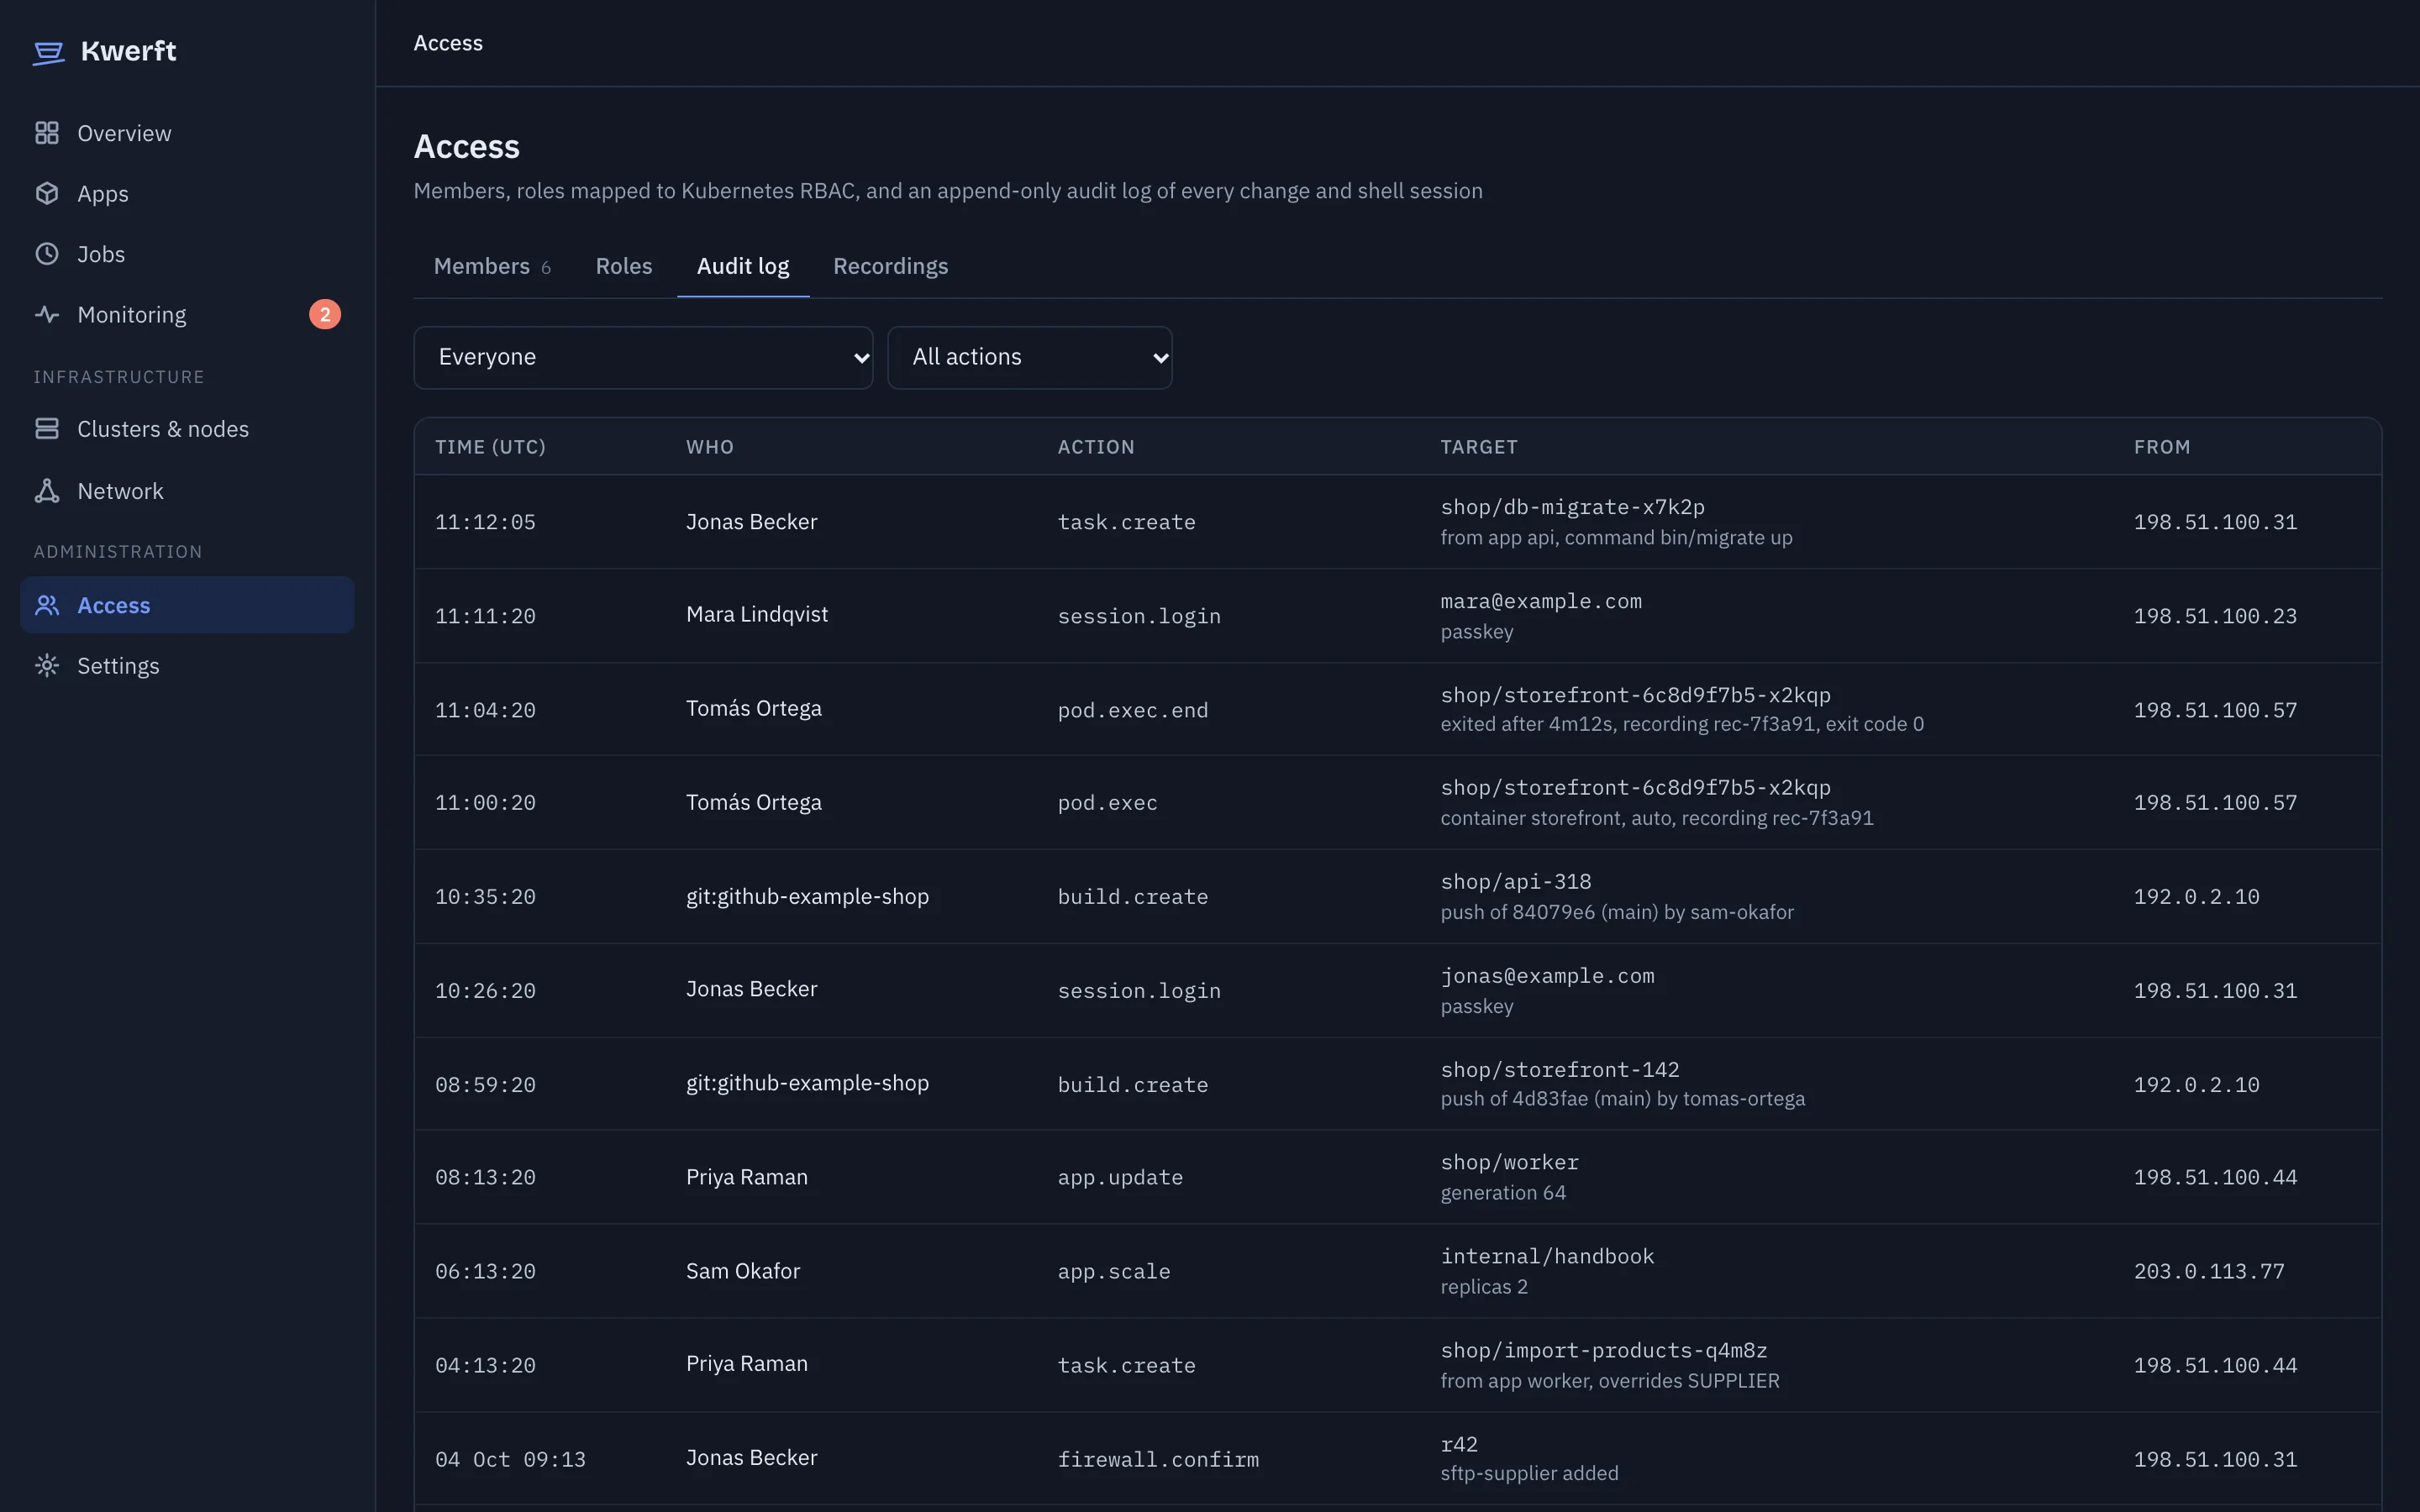The image size is (2420, 1512).
Task: Click the Settings gear icon
Action: click(47, 666)
